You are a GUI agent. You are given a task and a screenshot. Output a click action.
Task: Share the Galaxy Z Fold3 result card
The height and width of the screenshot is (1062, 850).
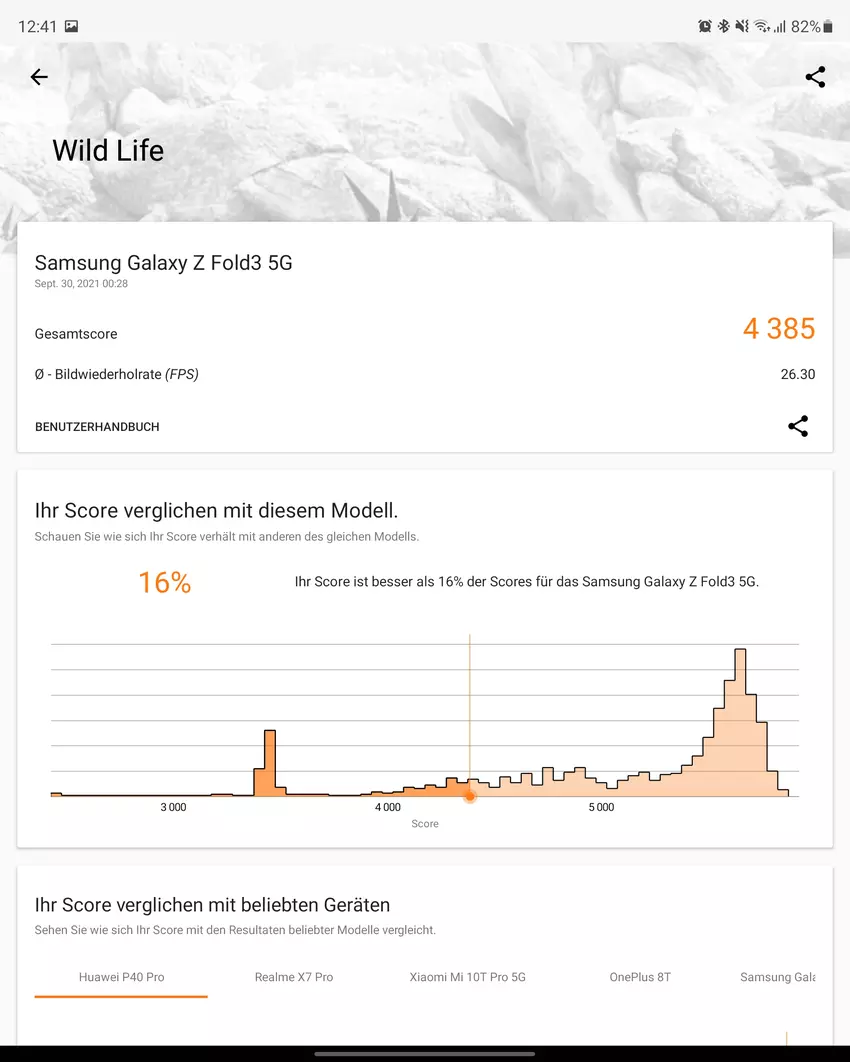[x=798, y=426]
